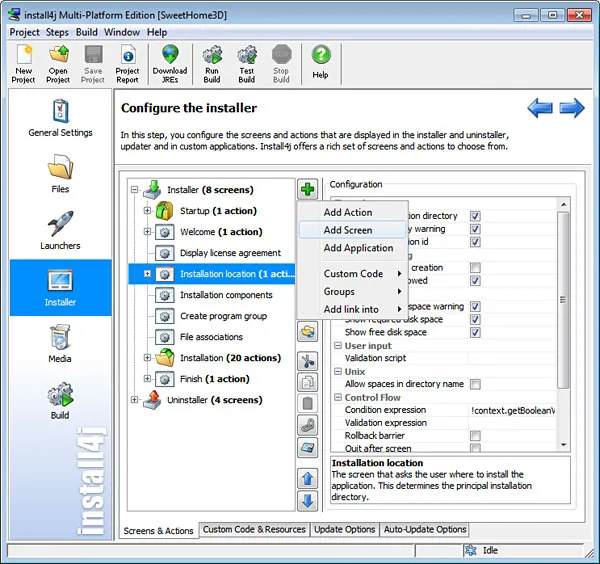Move selected item down with arrow
Image resolution: width=600 pixels, height=564 pixels.
tap(307, 501)
